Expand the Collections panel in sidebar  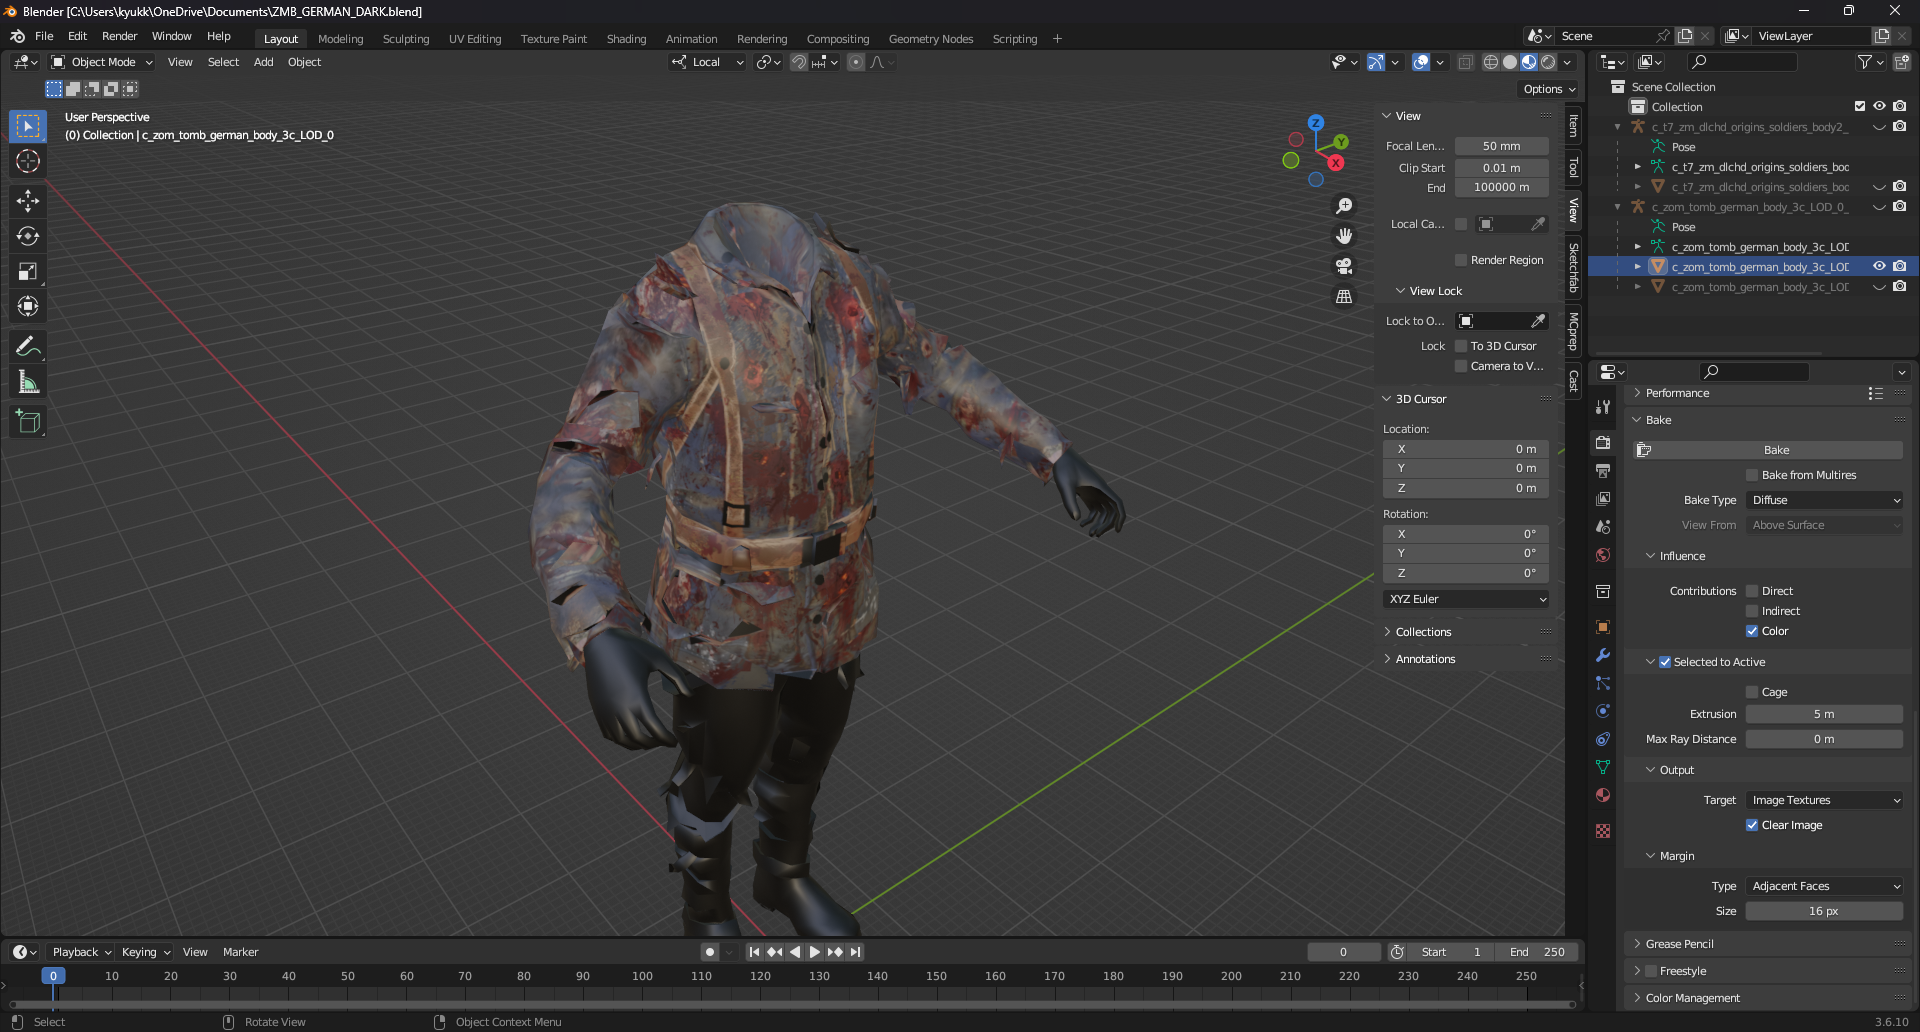[x=1423, y=632]
